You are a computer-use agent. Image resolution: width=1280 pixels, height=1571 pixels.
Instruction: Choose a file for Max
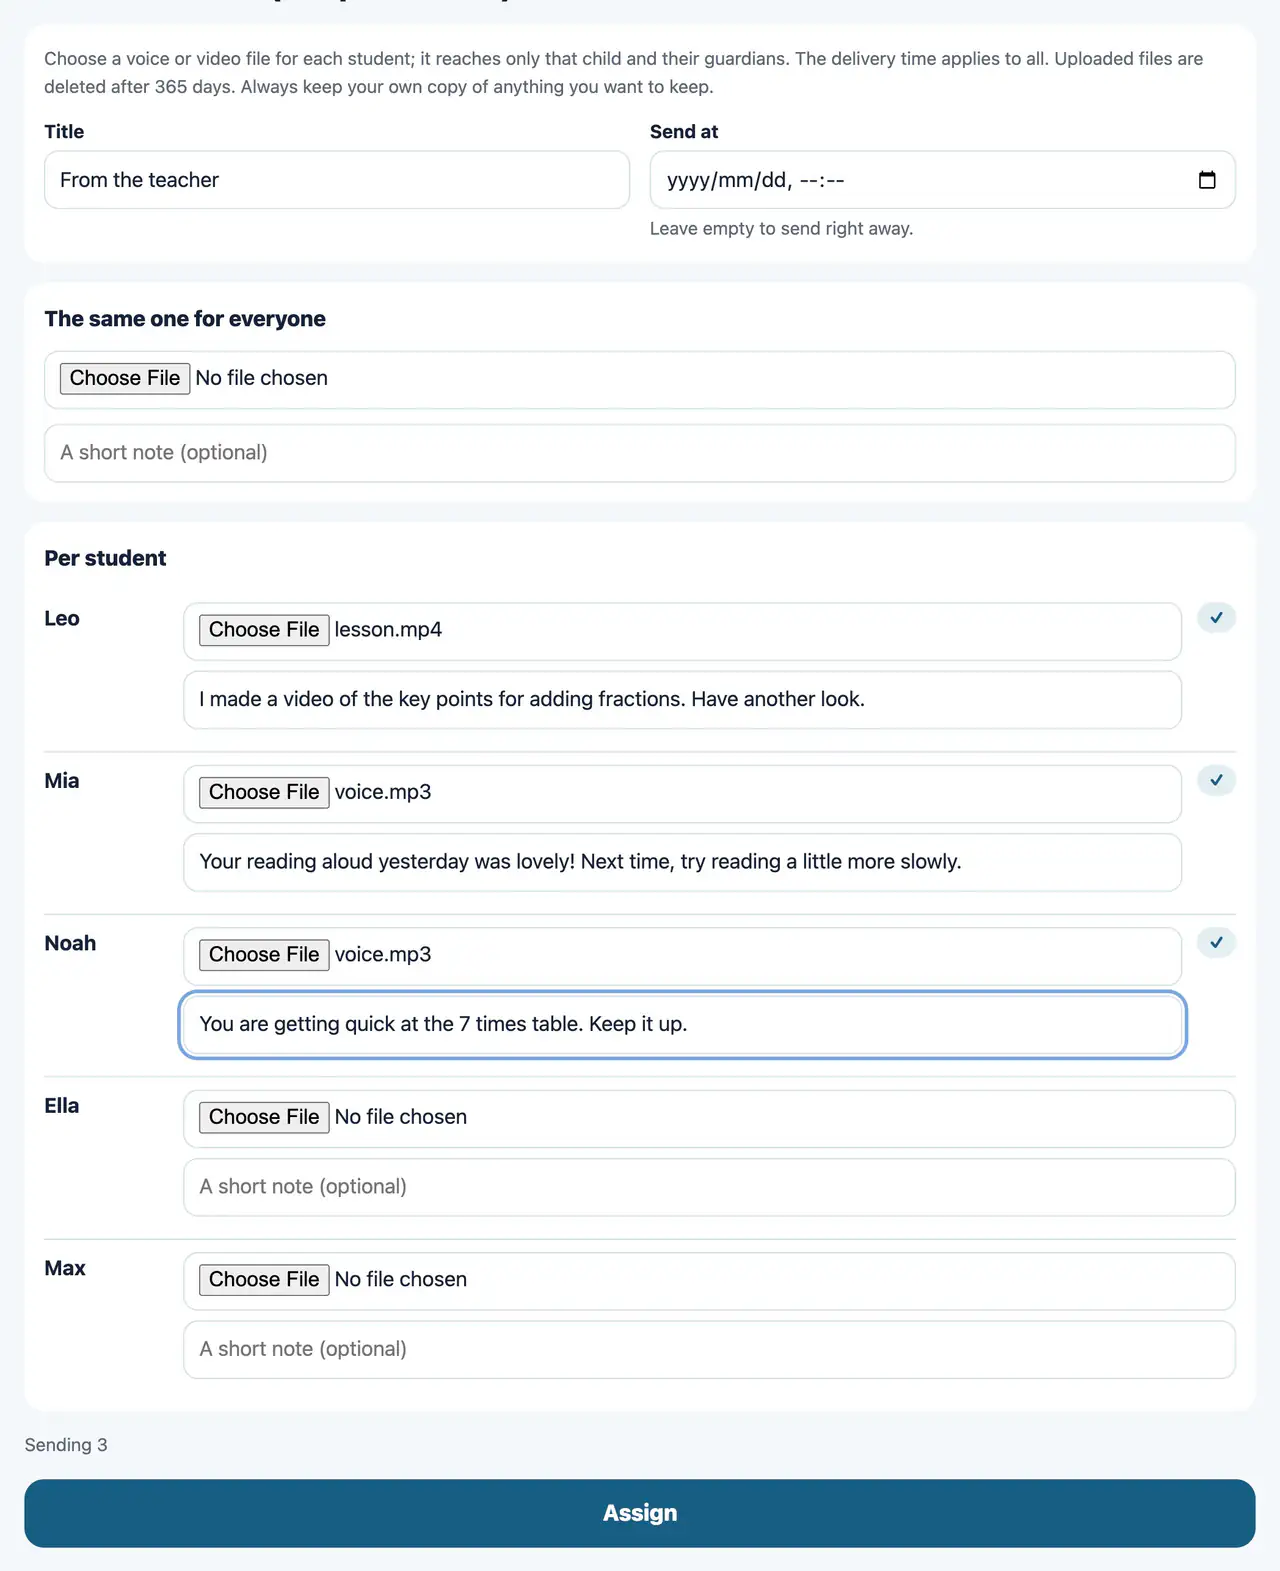(264, 1280)
